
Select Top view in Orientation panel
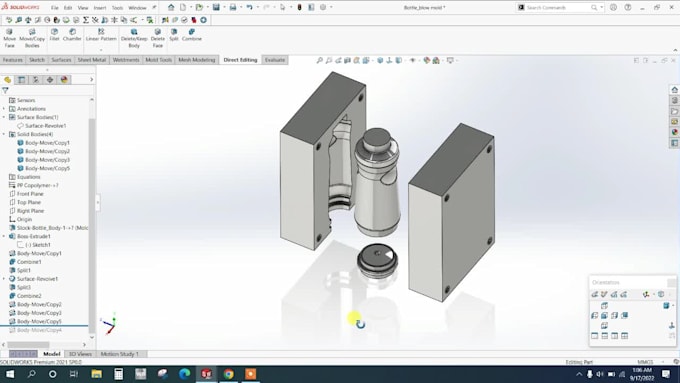pyautogui.click(x=604, y=306)
